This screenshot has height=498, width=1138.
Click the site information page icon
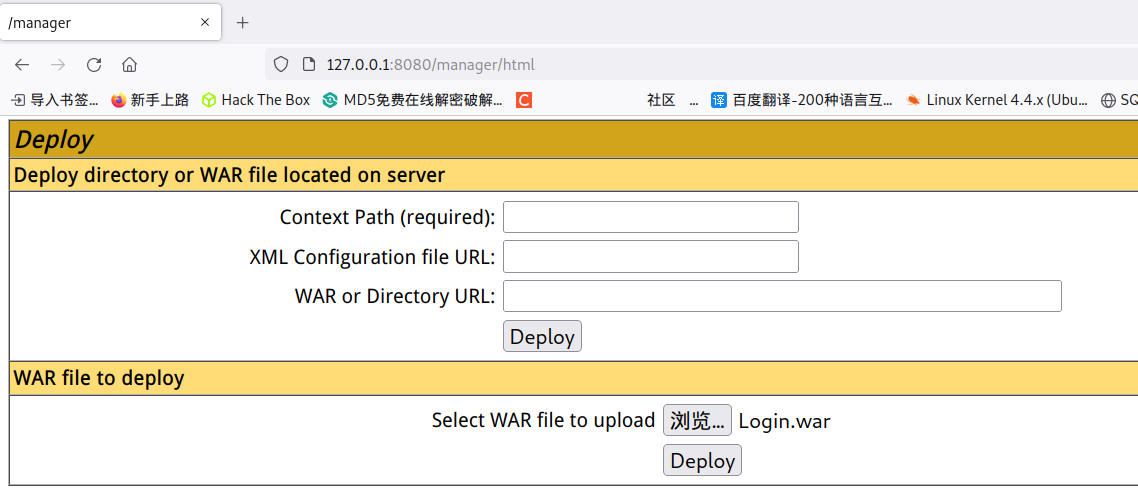(x=308, y=65)
